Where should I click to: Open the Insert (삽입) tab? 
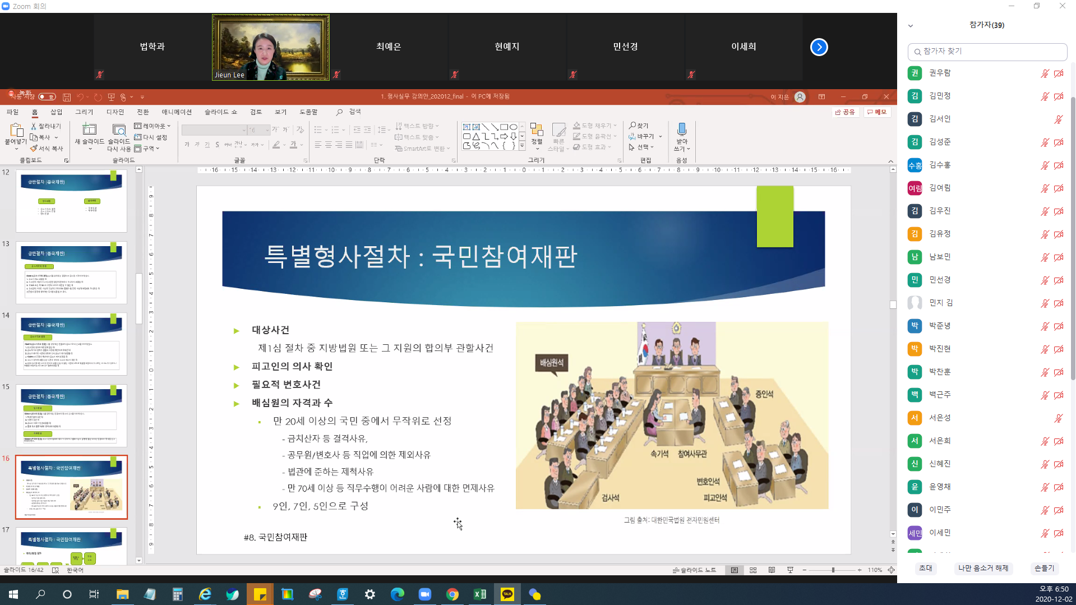click(x=56, y=112)
